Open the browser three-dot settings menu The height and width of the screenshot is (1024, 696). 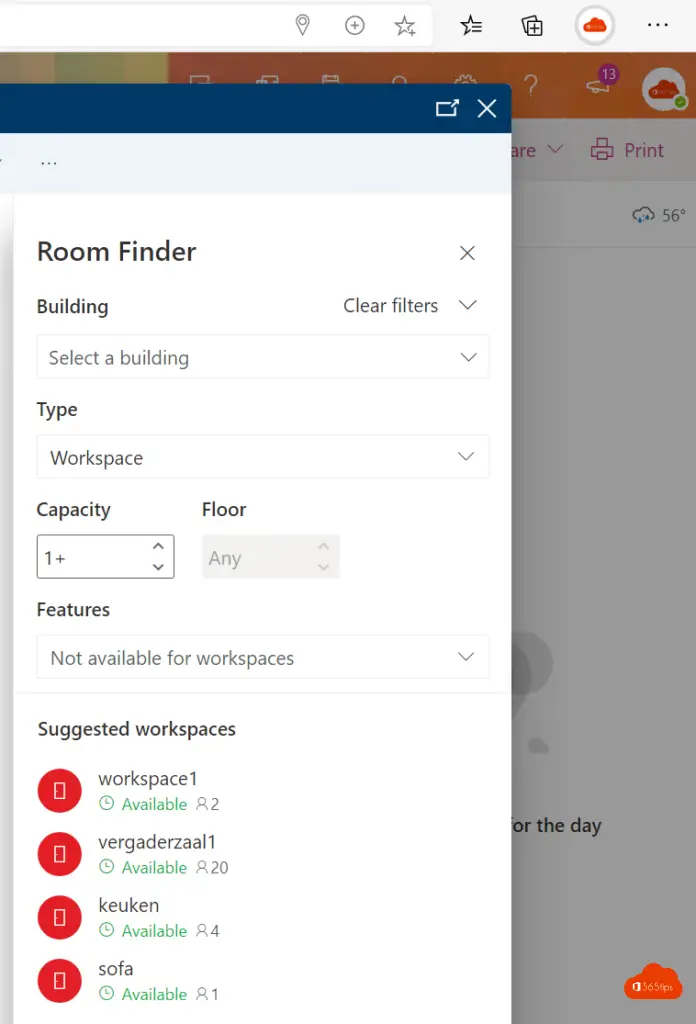coord(657,26)
